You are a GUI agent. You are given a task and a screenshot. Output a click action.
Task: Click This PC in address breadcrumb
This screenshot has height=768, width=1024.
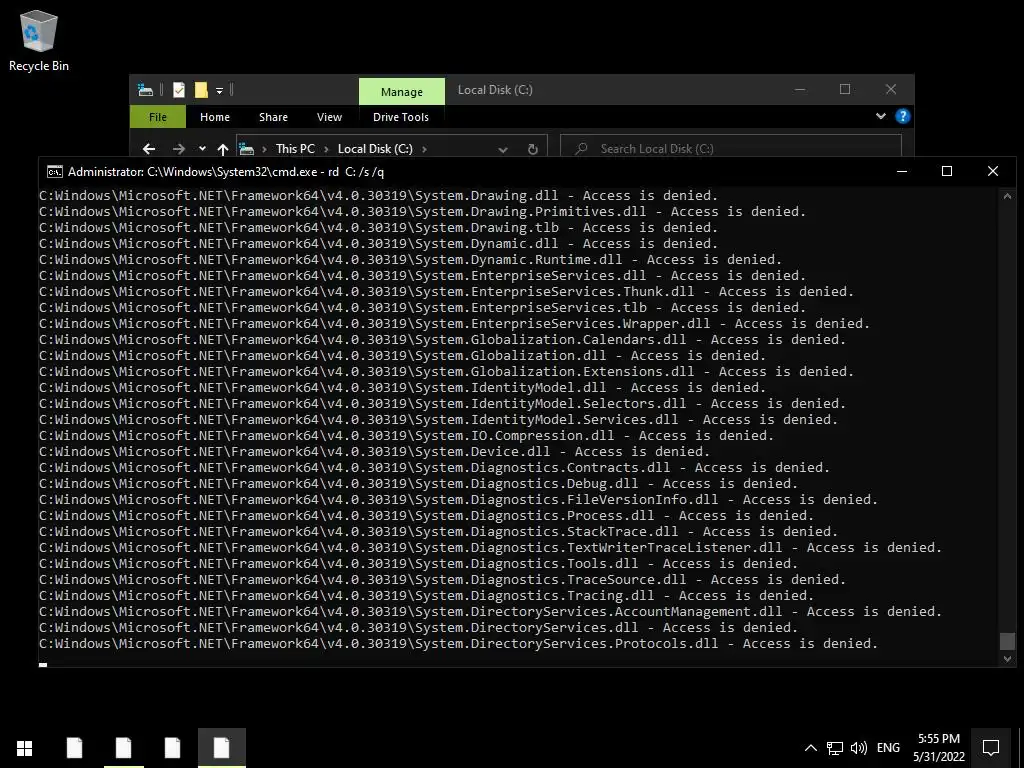[x=295, y=149]
